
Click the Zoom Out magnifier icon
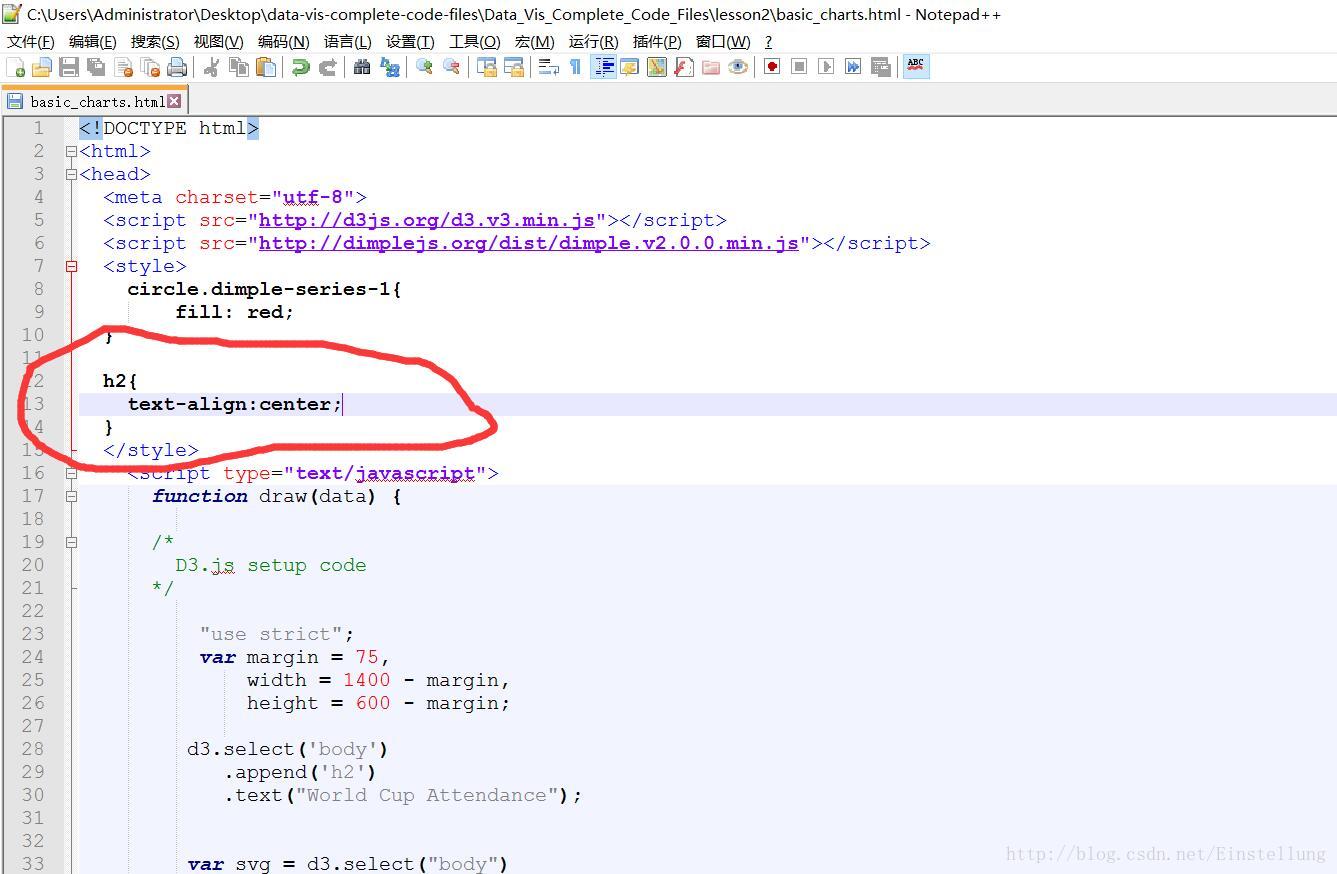(x=451, y=67)
